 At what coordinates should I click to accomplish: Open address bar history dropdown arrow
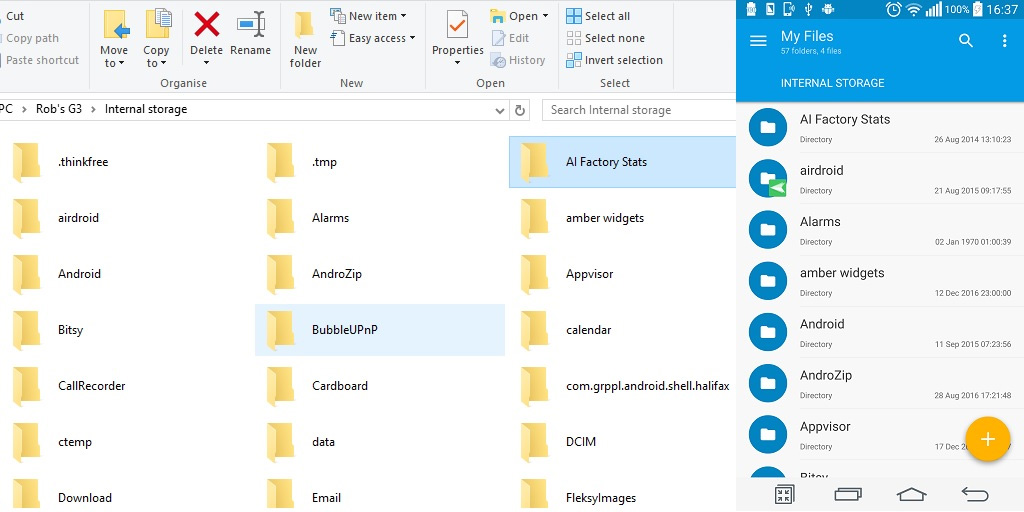coord(500,110)
